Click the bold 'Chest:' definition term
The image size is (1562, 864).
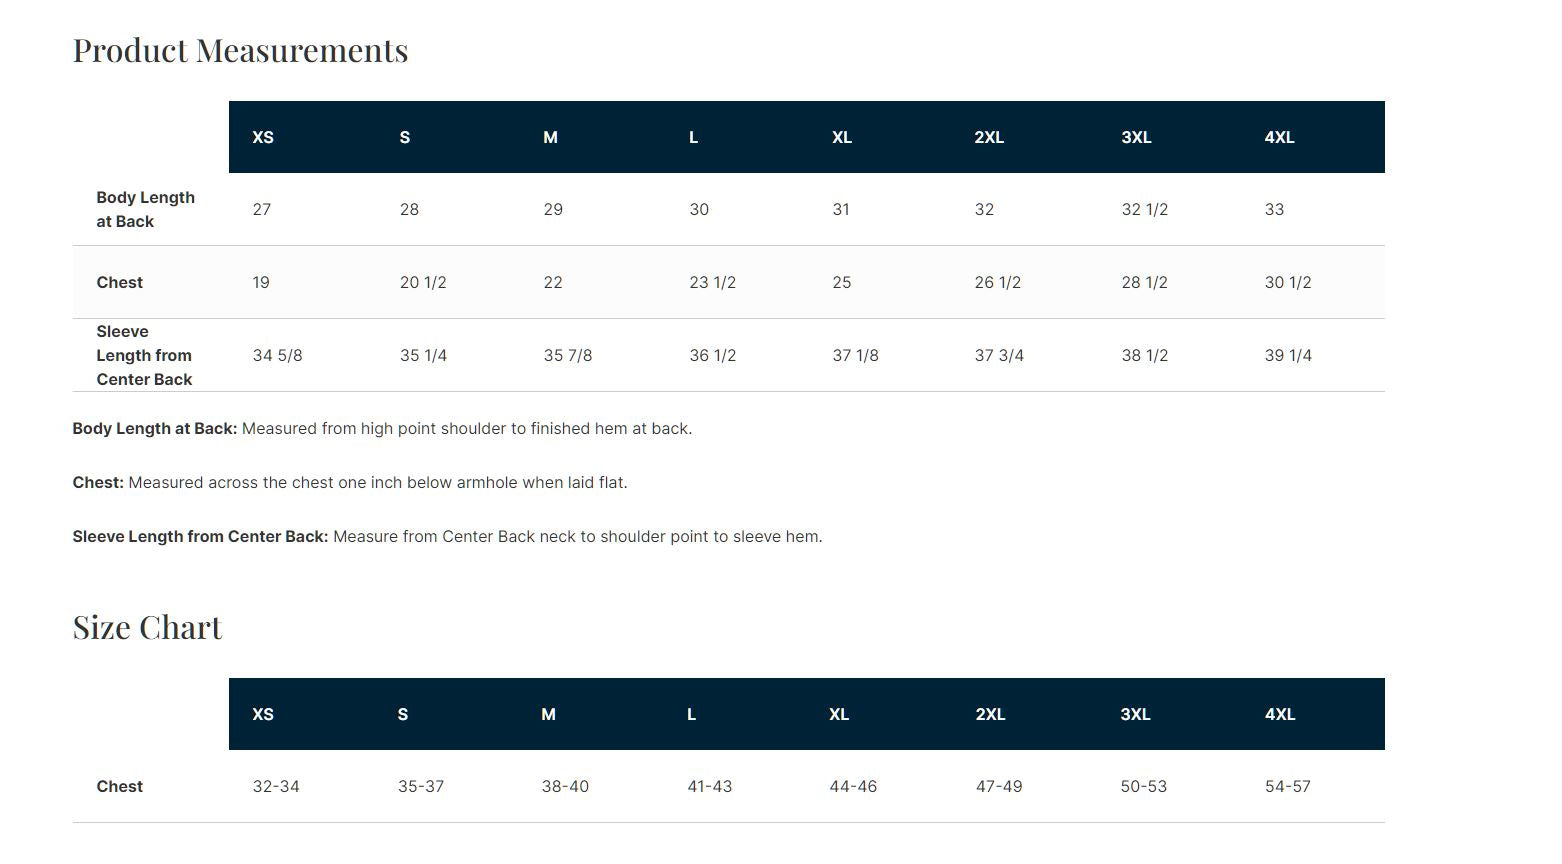98,482
